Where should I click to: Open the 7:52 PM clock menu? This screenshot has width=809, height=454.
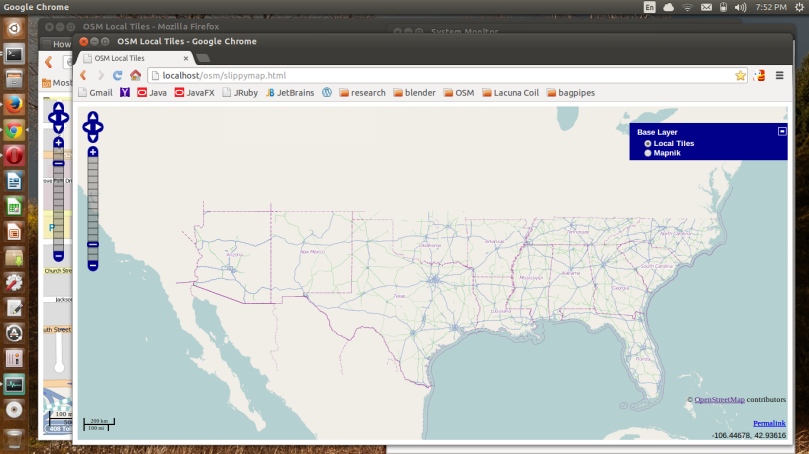(x=771, y=7)
